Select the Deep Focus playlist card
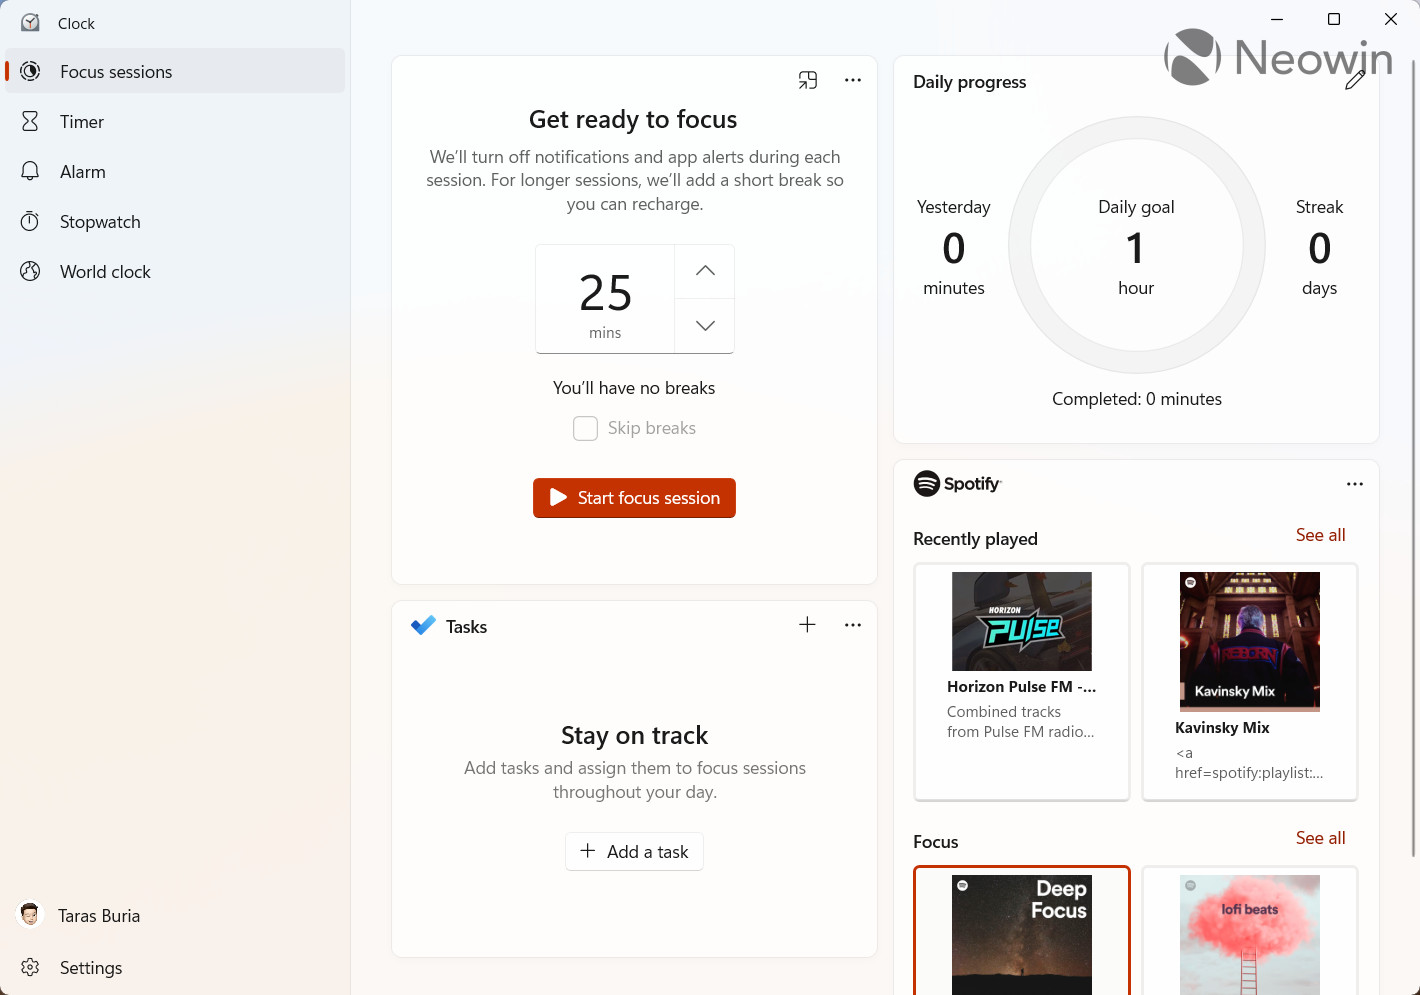Screen dimensions: 1420x995 tap(1022, 932)
